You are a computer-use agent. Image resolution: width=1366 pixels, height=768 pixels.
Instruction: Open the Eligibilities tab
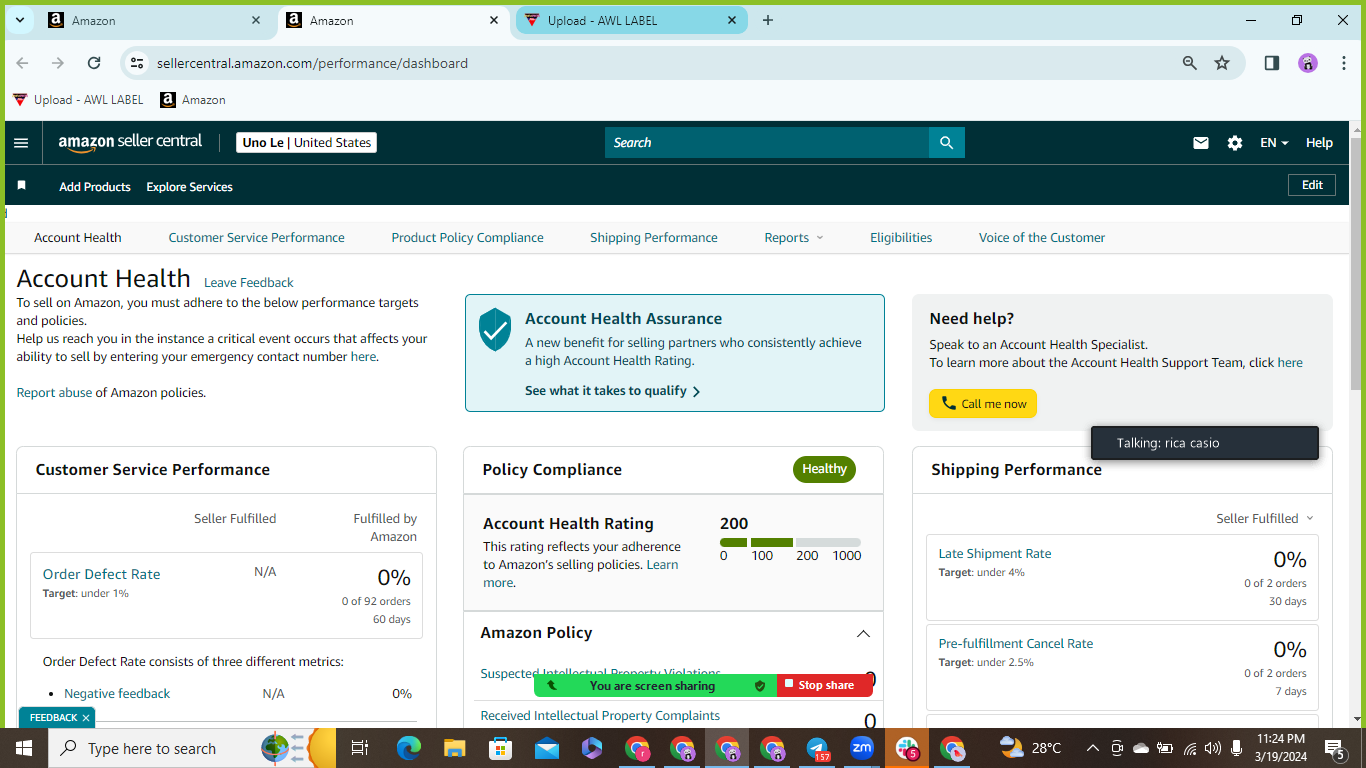click(x=901, y=238)
